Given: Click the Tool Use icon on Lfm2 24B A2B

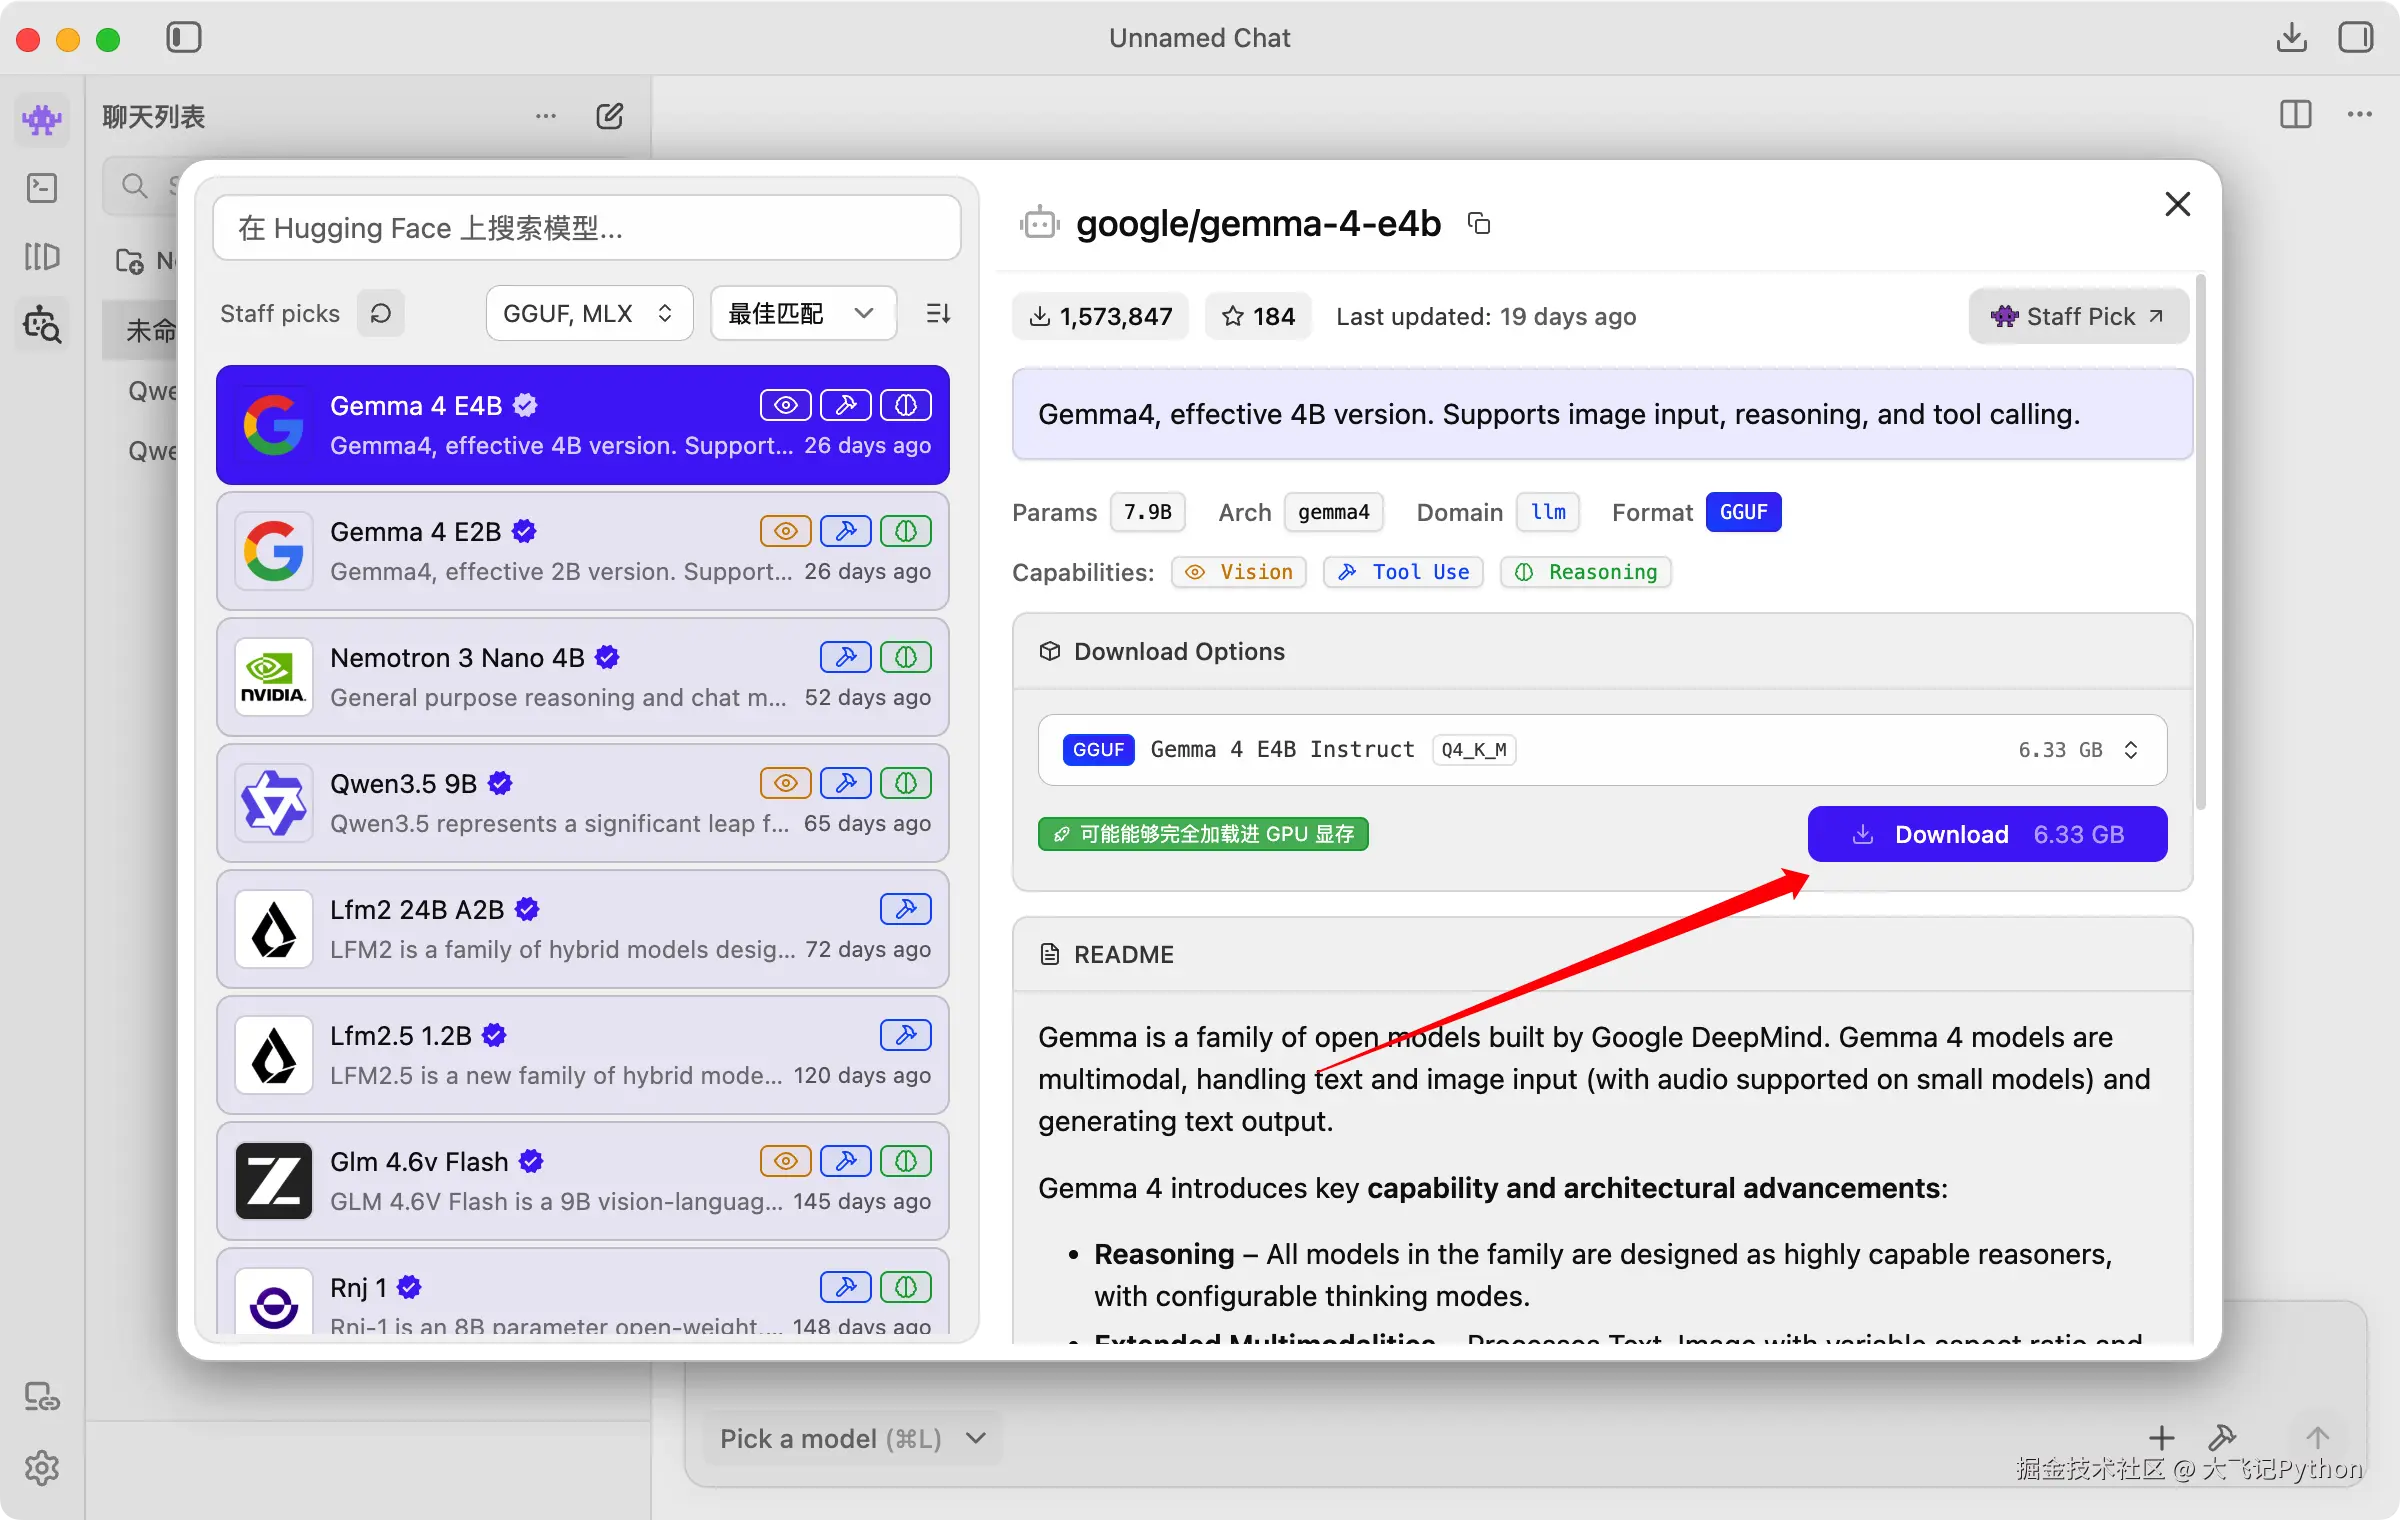Looking at the screenshot, I should 906,909.
